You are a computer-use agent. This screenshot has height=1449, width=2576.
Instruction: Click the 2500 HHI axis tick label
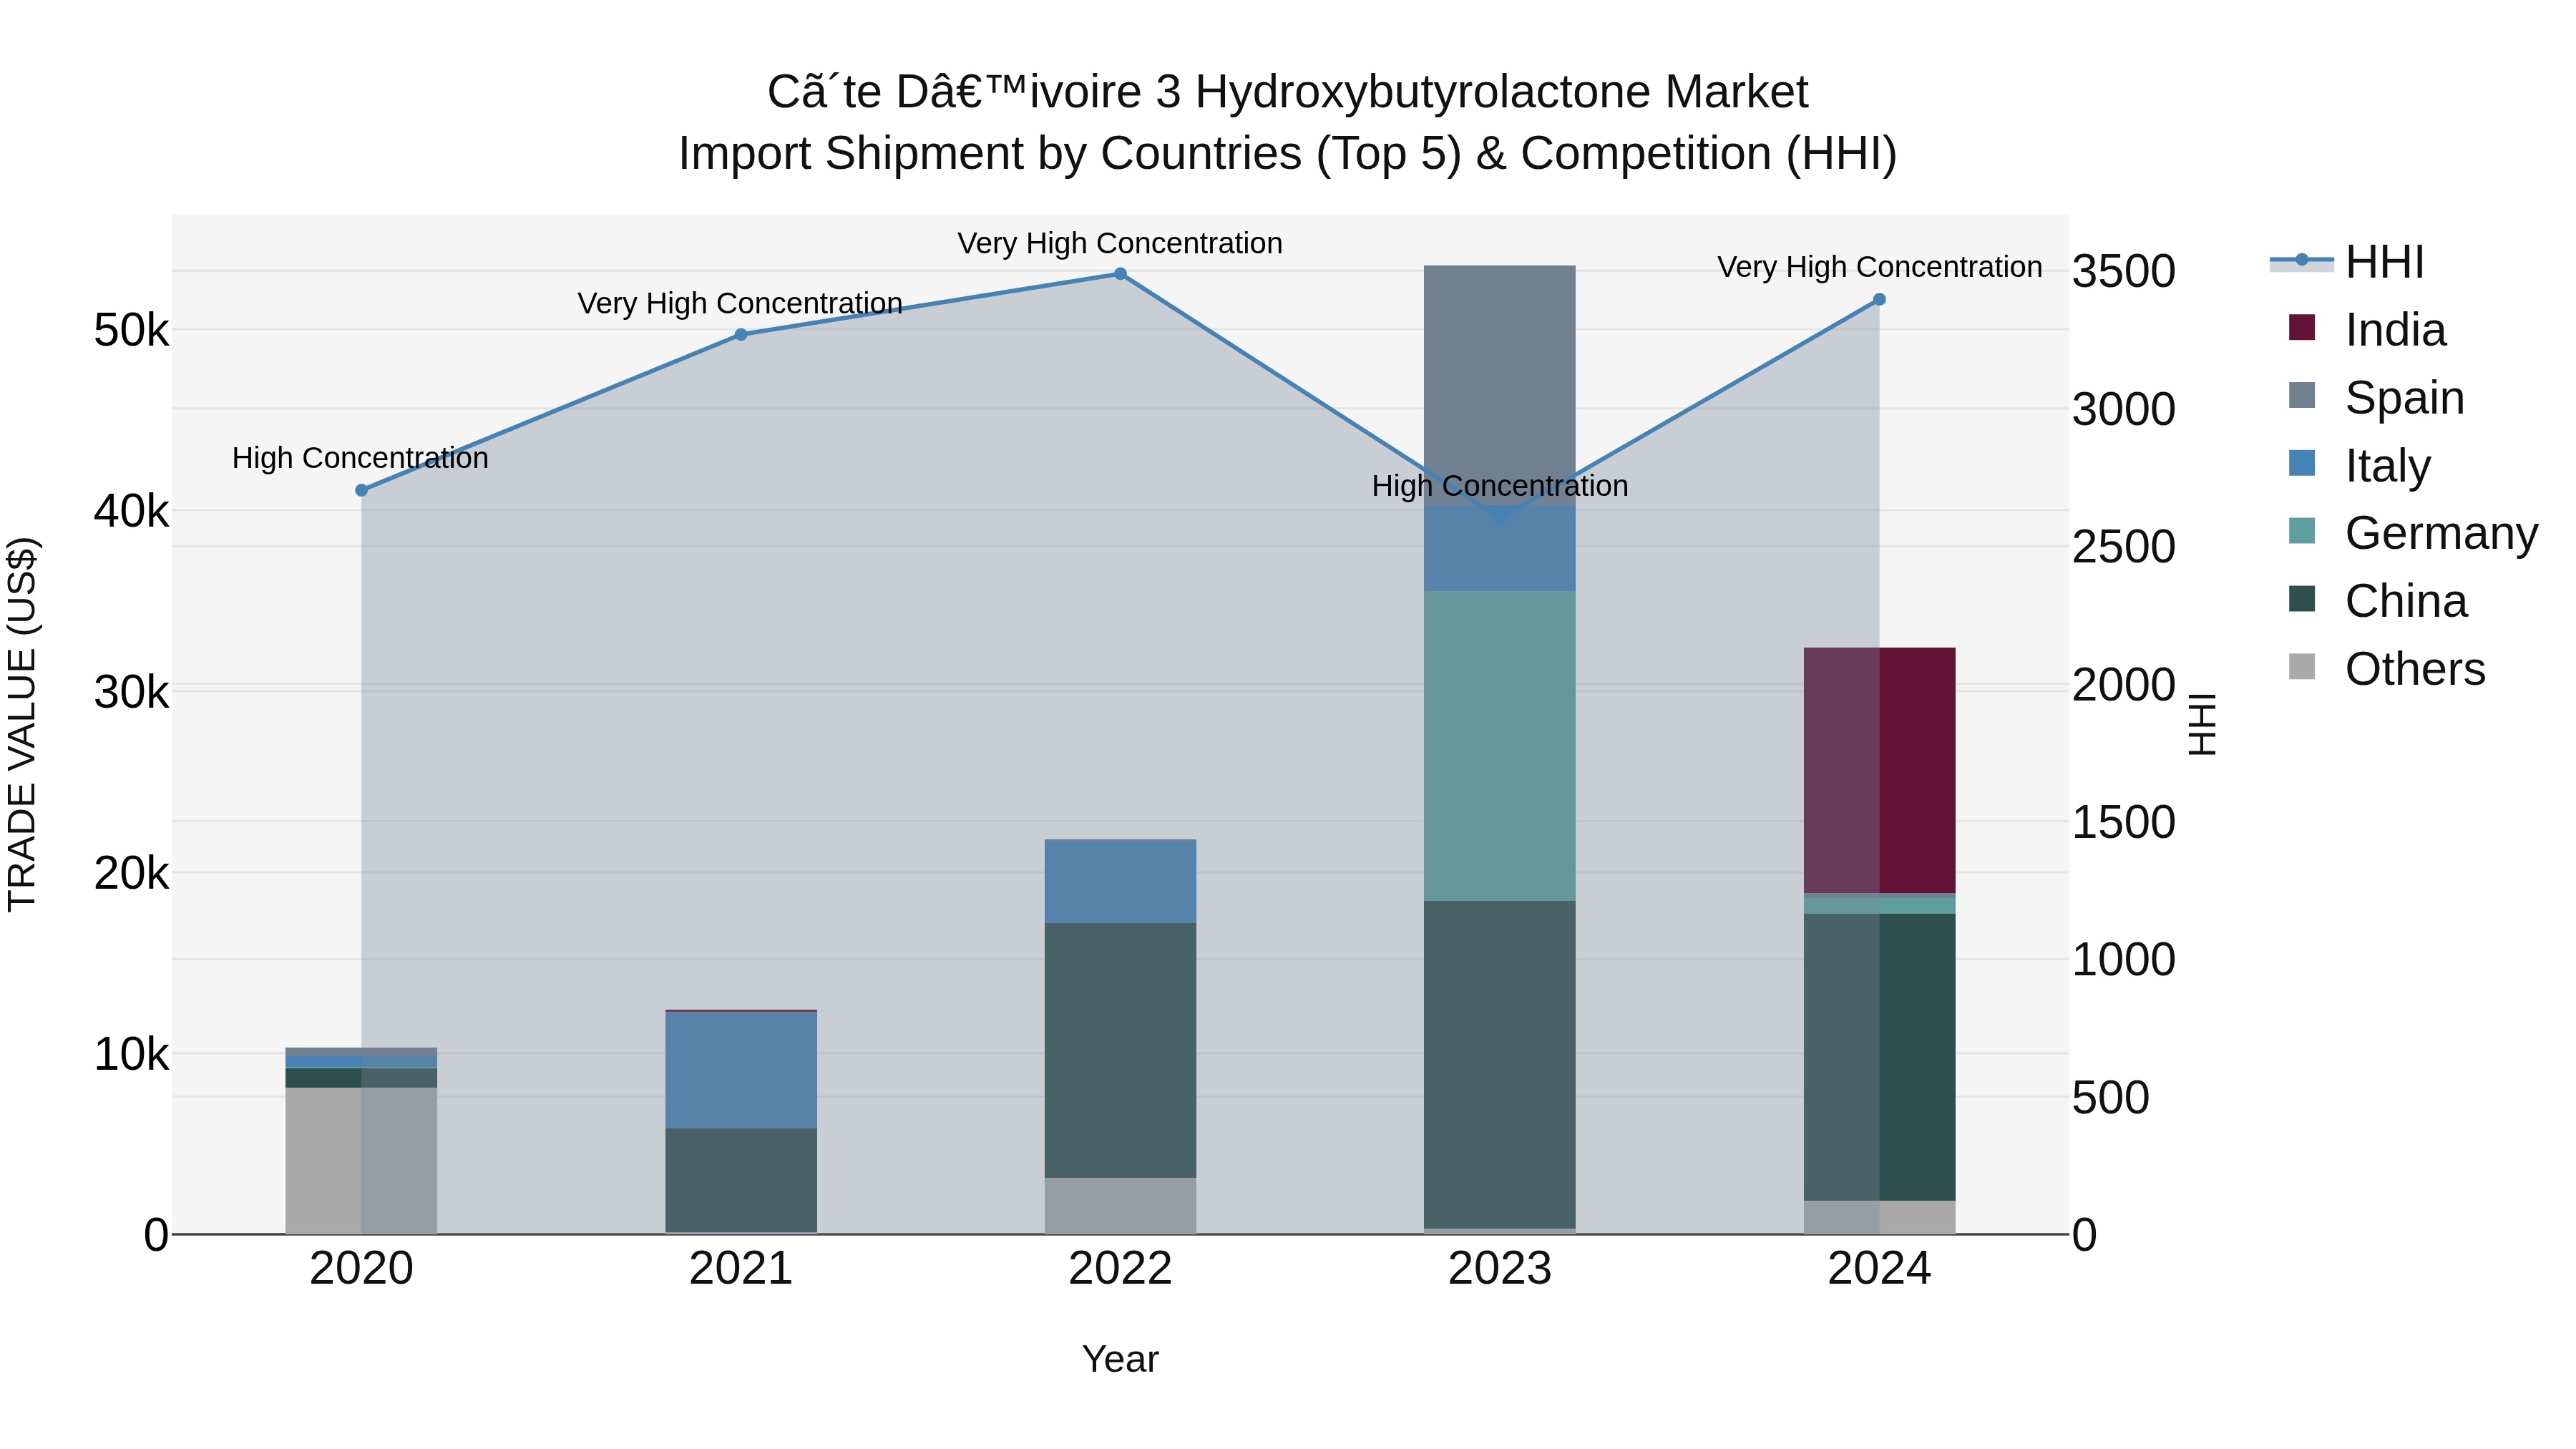[x=2124, y=547]
